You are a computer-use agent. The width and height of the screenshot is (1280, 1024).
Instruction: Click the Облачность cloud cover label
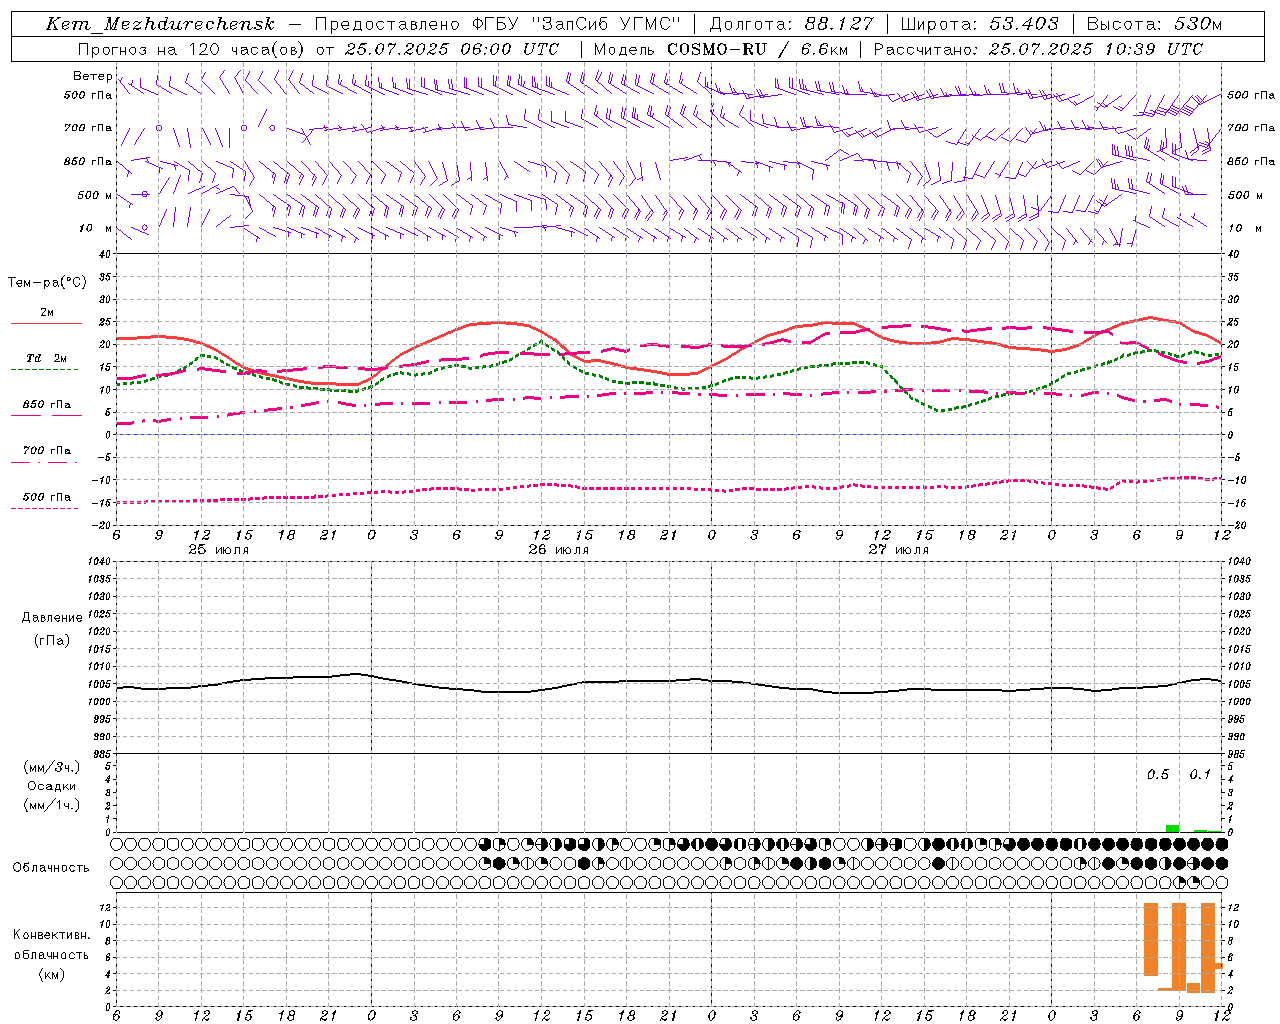tap(51, 868)
